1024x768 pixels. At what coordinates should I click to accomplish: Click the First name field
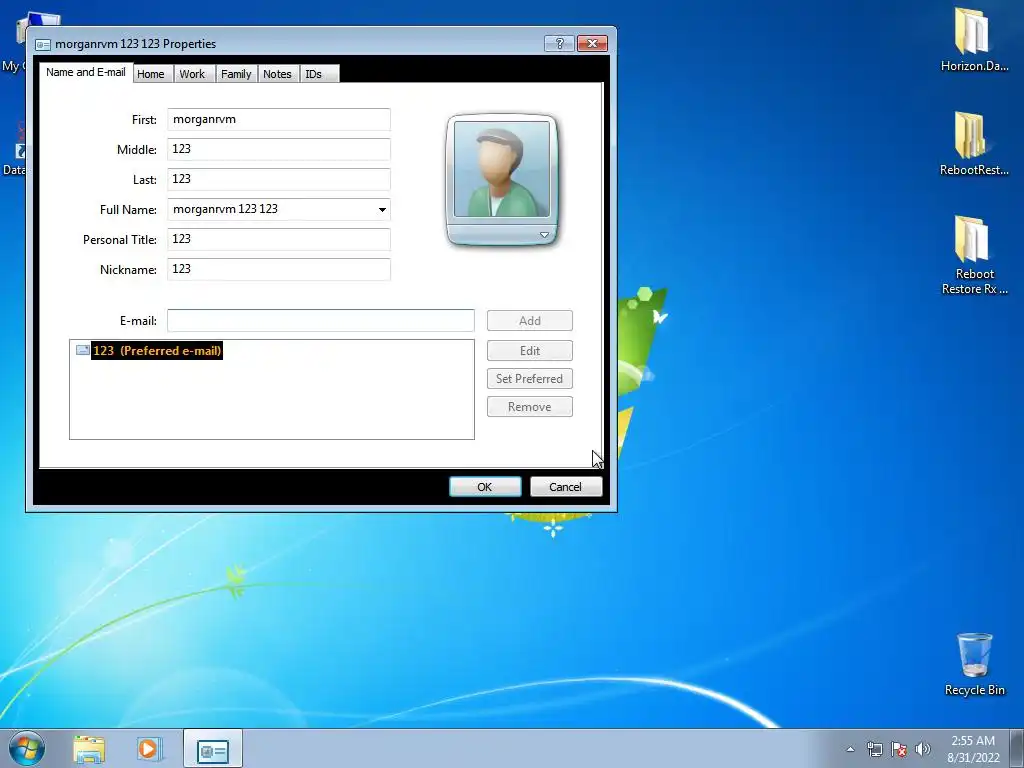pos(279,120)
